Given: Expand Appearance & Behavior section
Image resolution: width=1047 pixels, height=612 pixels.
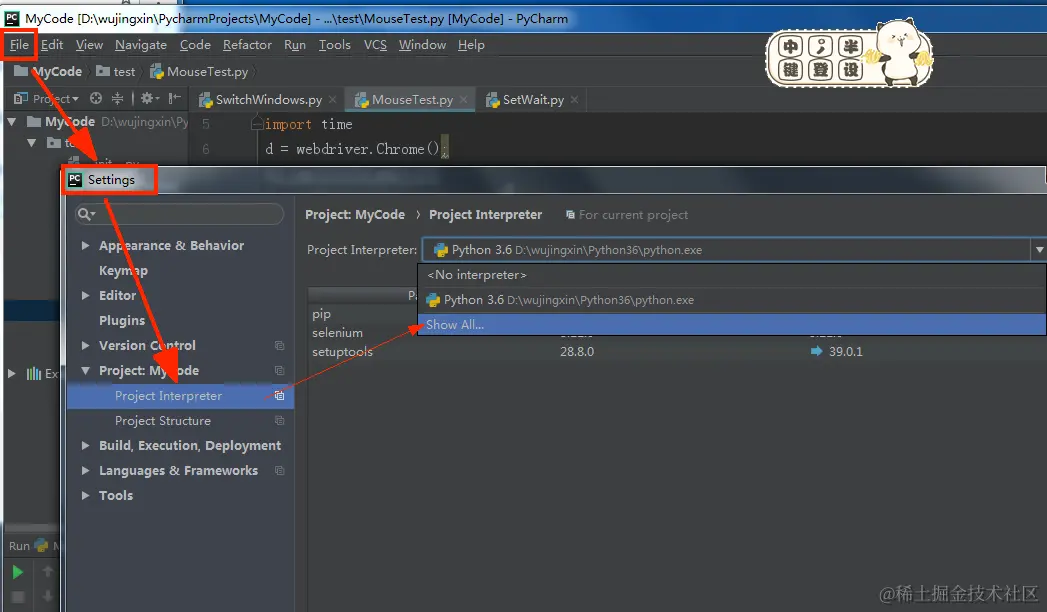Looking at the screenshot, I should [85, 246].
